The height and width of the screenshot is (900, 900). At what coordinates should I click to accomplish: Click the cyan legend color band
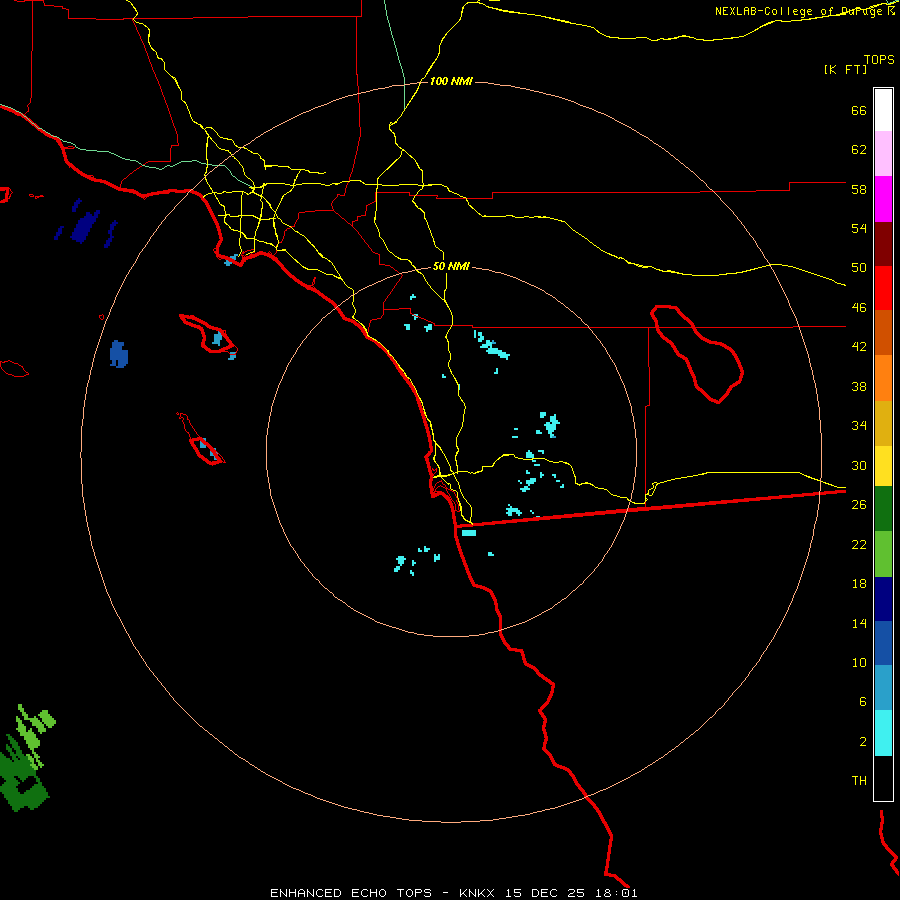click(883, 733)
